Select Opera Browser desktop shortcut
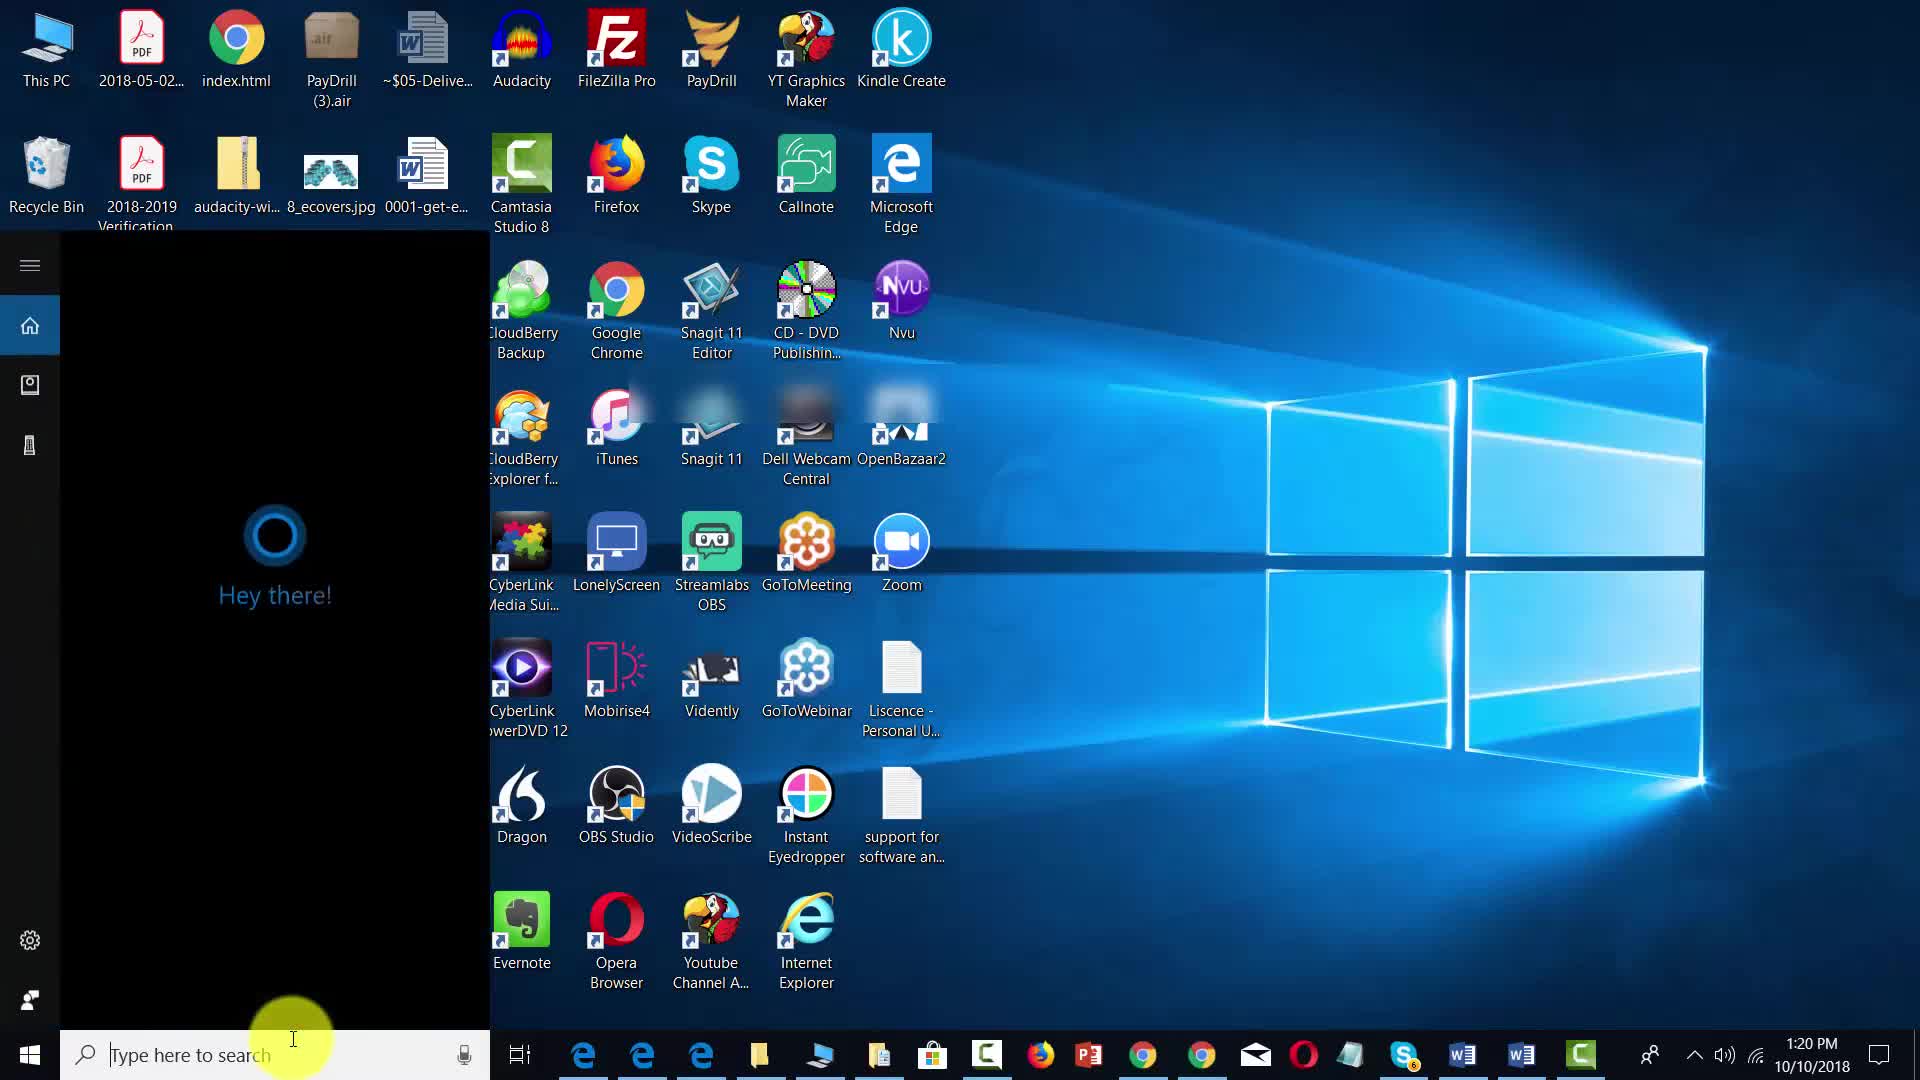The width and height of the screenshot is (1920, 1080). point(616,940)
